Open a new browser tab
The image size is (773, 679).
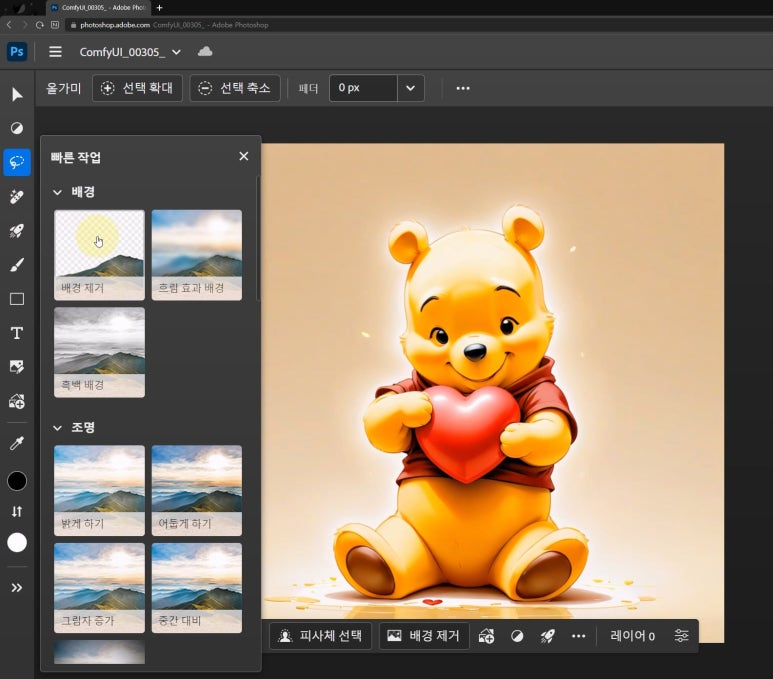click(159, 7)
